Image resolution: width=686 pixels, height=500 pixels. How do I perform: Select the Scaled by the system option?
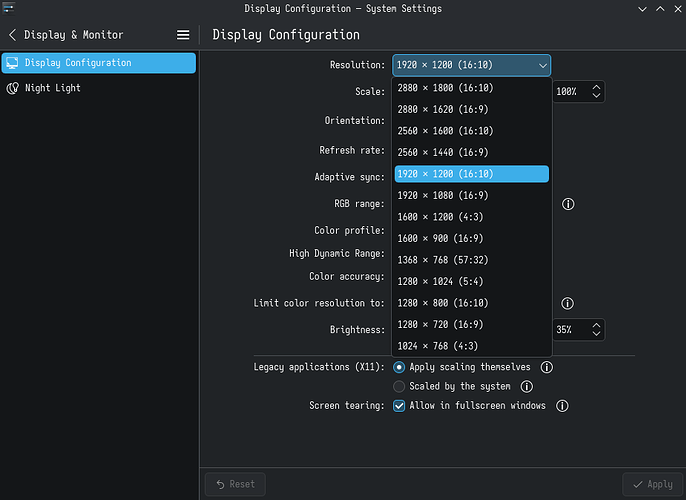pyautogui.click(x=400, y=386)
